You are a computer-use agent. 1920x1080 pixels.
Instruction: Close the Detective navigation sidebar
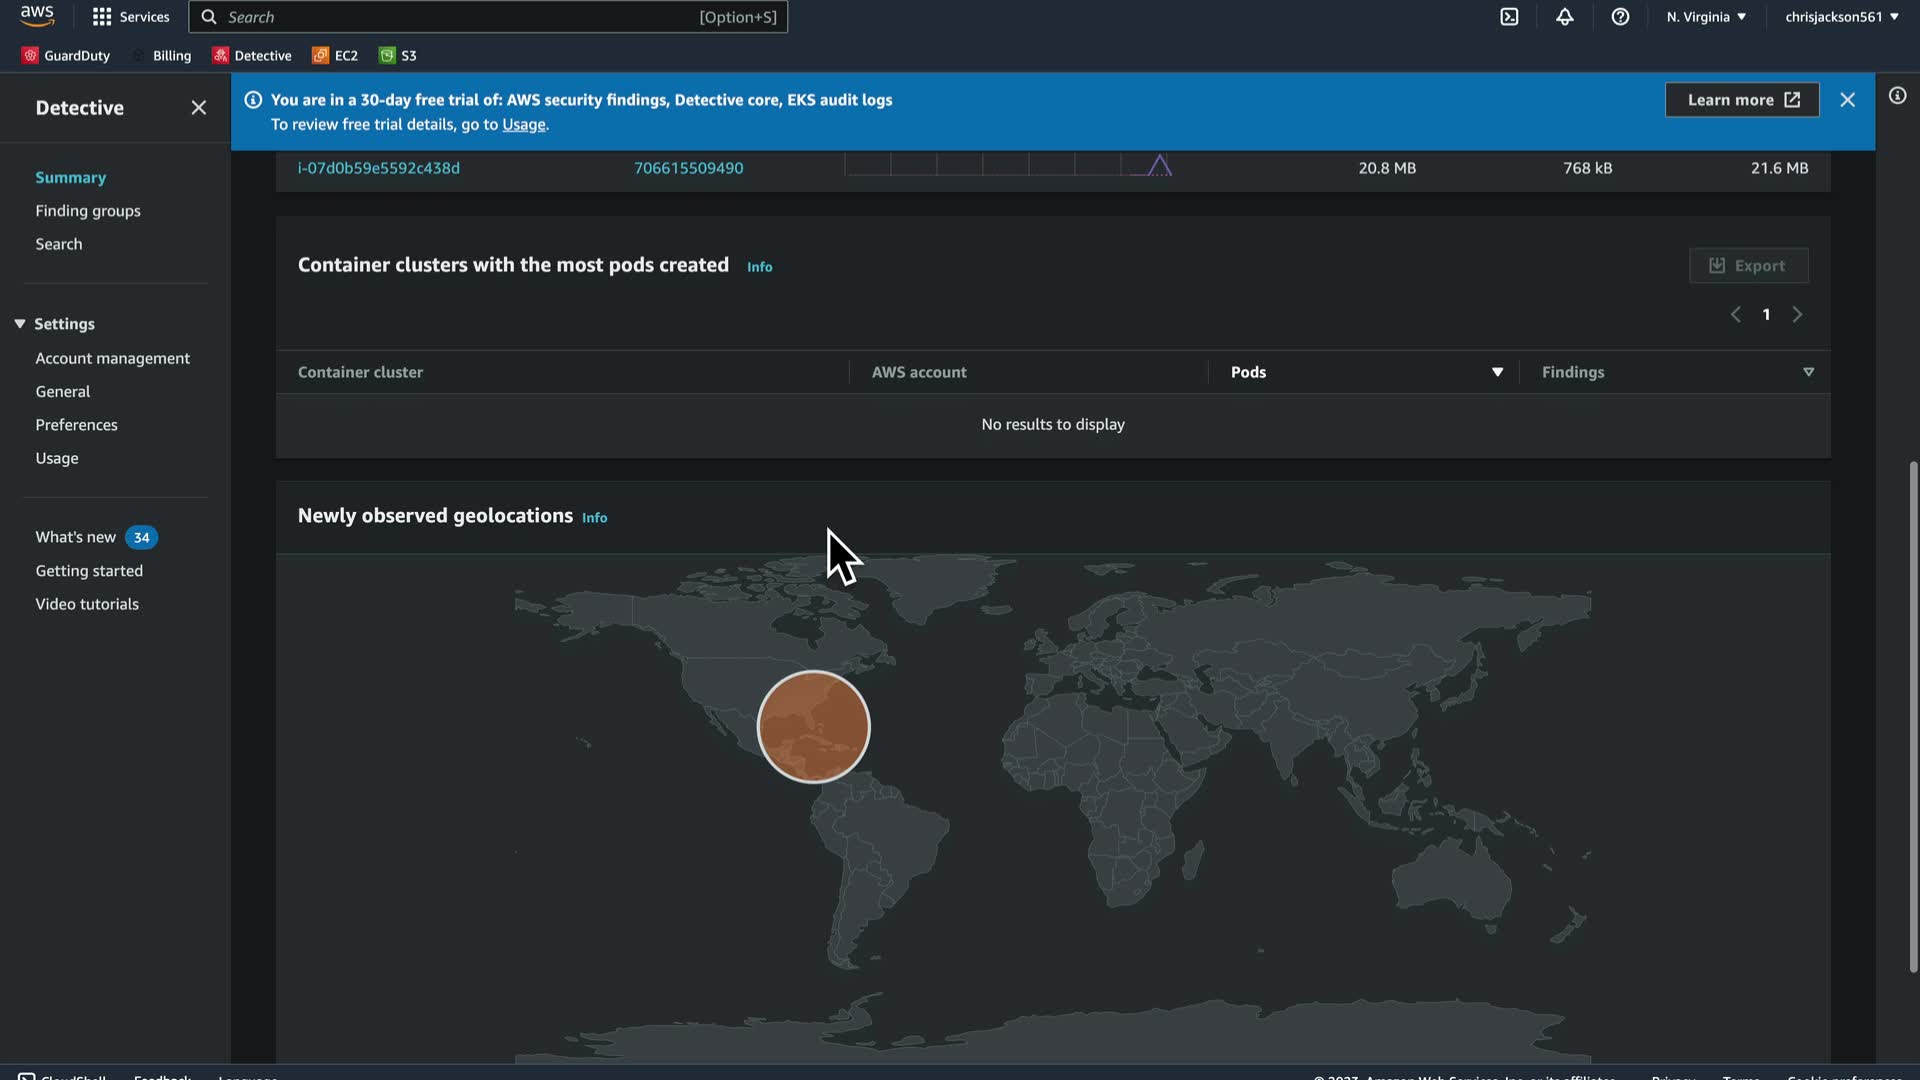[x=199, y=108]
